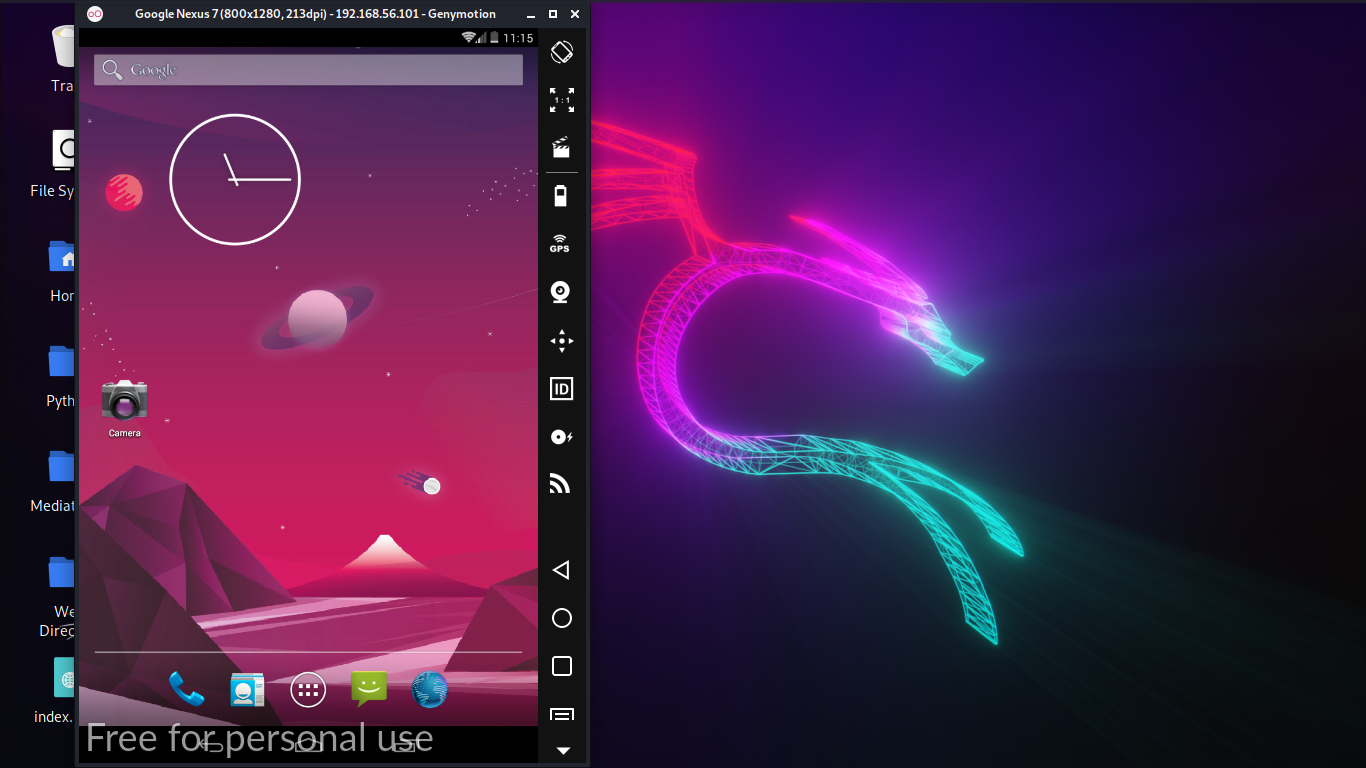Open the remote control move widget

(x=562, y=341)
